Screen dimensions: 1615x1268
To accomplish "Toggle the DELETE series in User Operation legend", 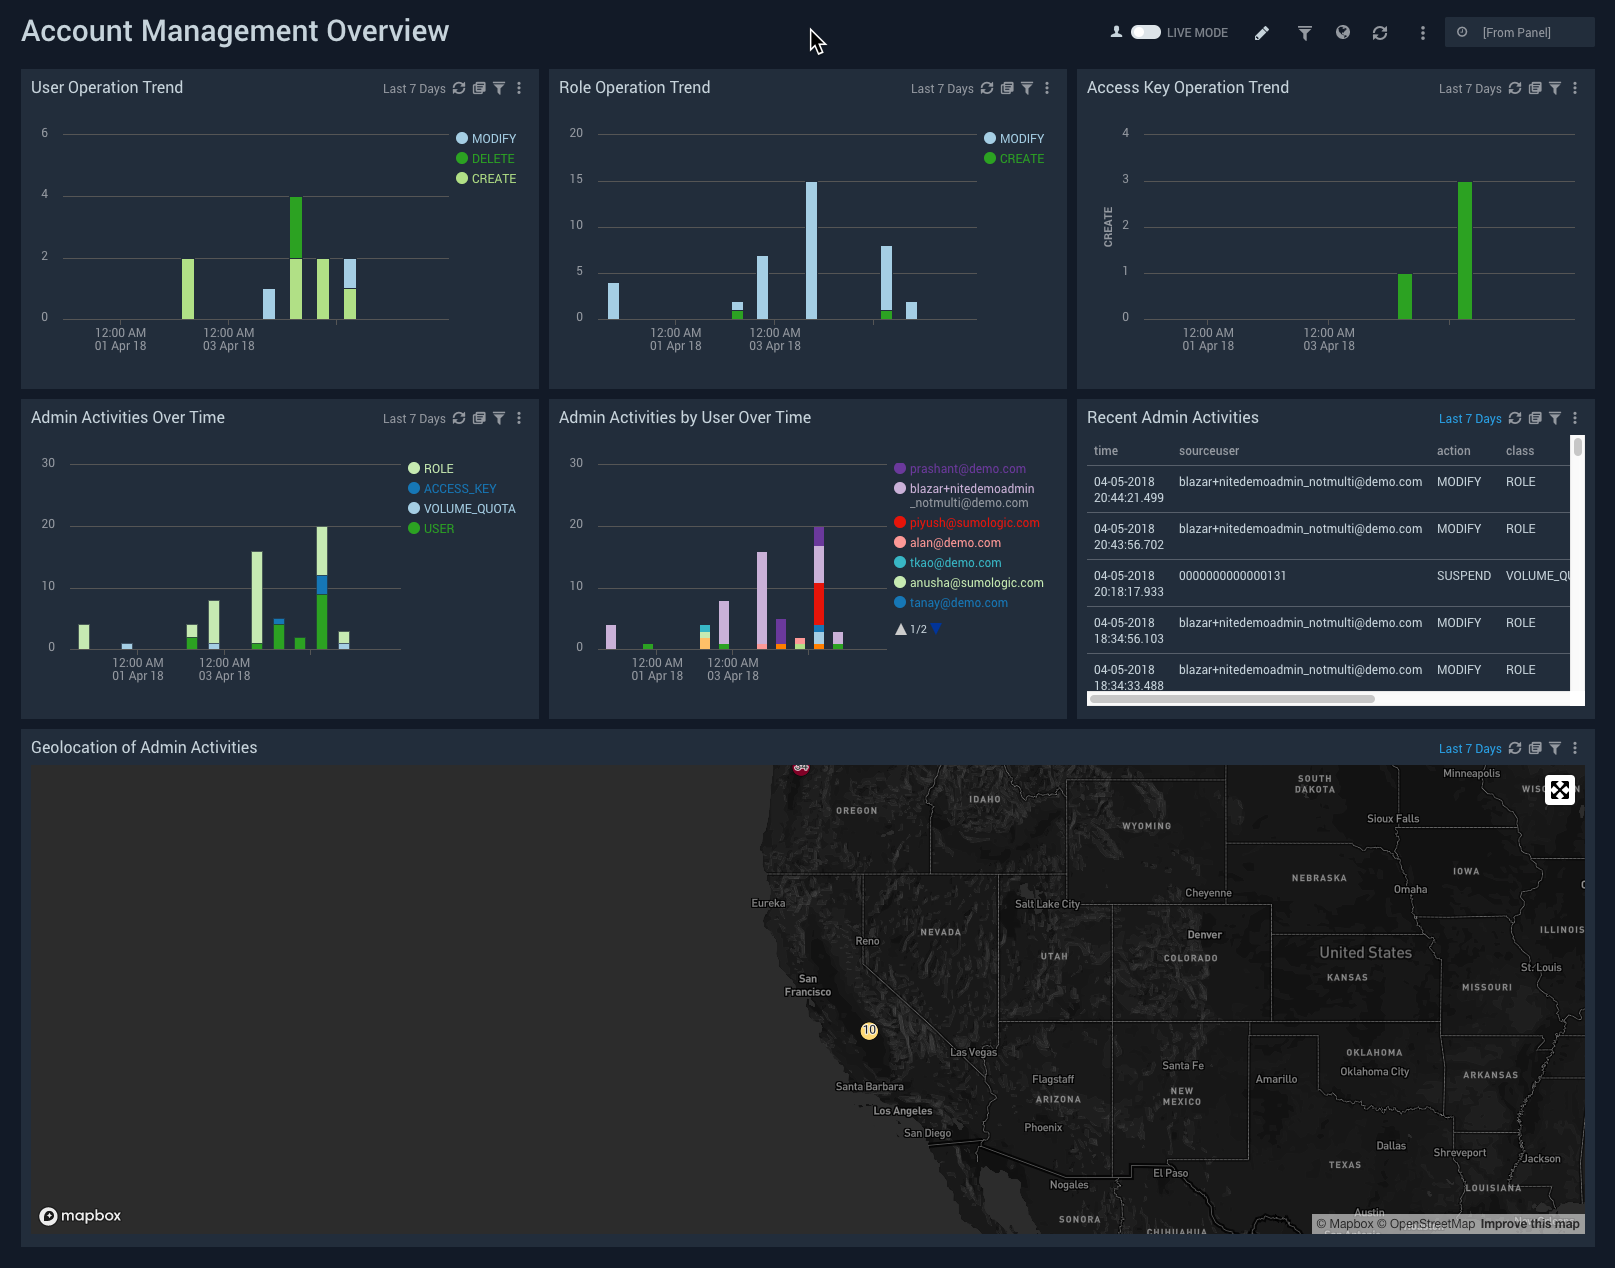I will [x=493, y=159].
